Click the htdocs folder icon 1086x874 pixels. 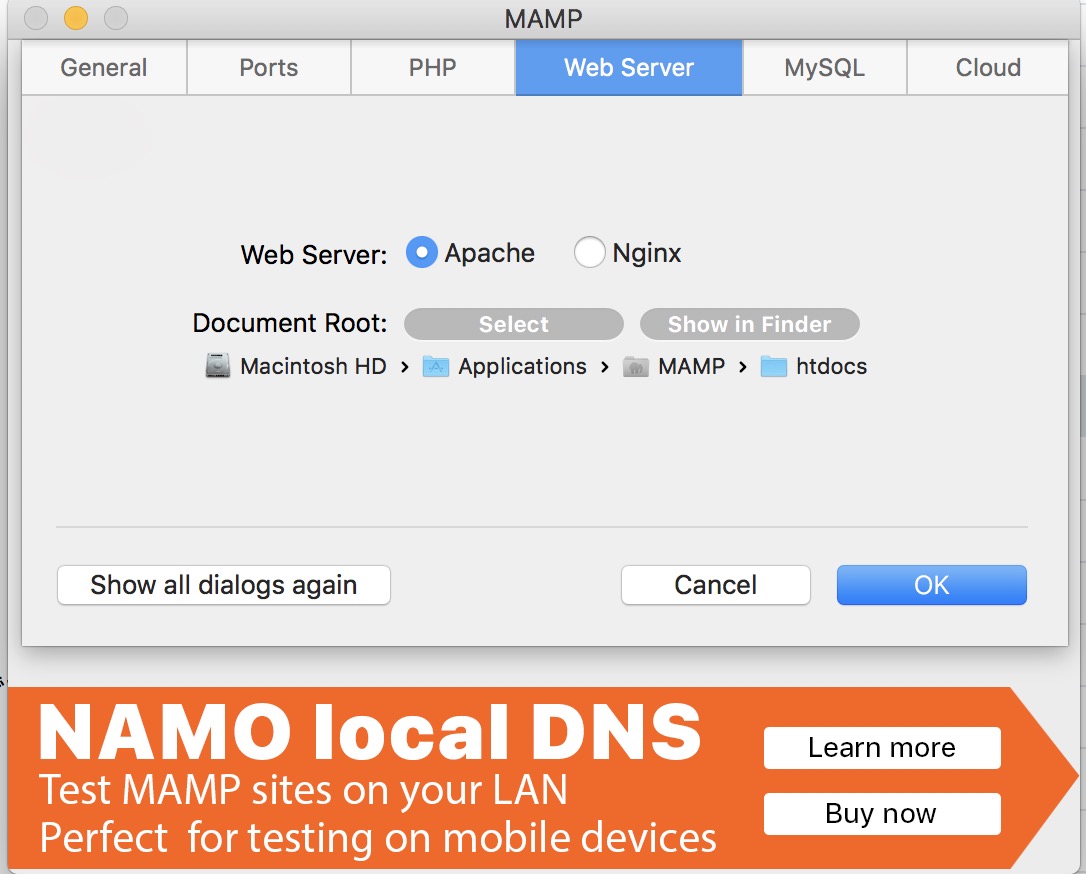pos(774,366)
